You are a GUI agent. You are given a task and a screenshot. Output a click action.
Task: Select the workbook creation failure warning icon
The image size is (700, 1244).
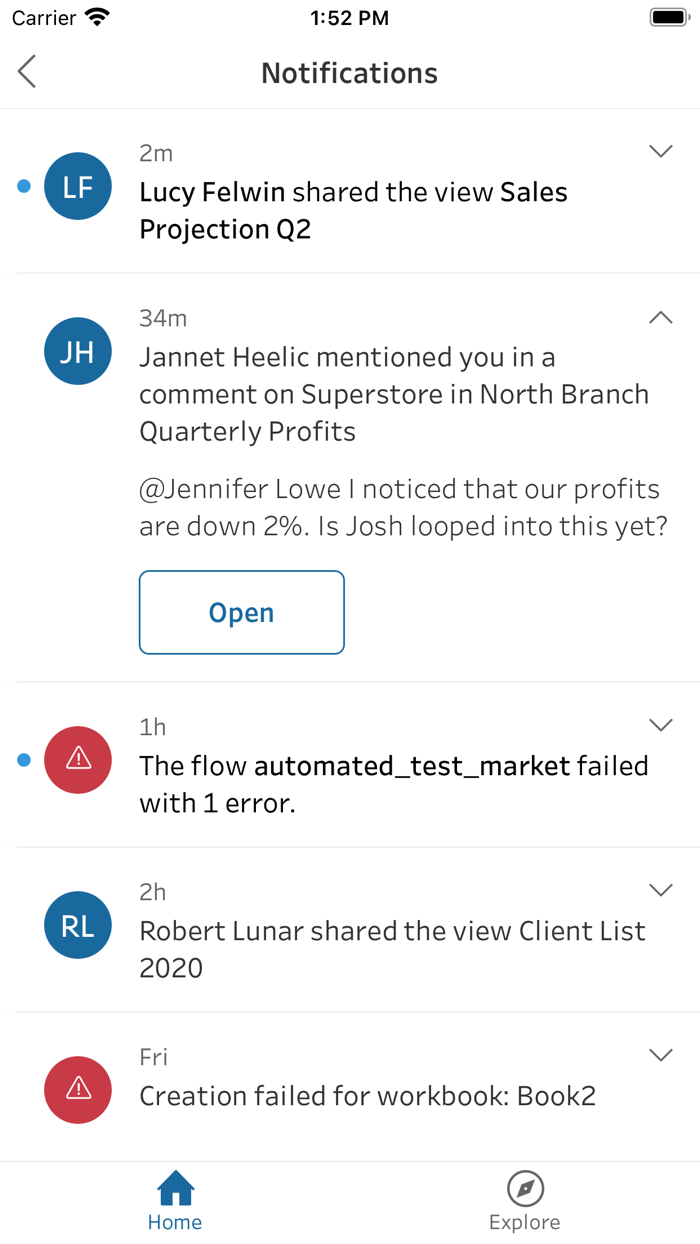[77, 1090]
